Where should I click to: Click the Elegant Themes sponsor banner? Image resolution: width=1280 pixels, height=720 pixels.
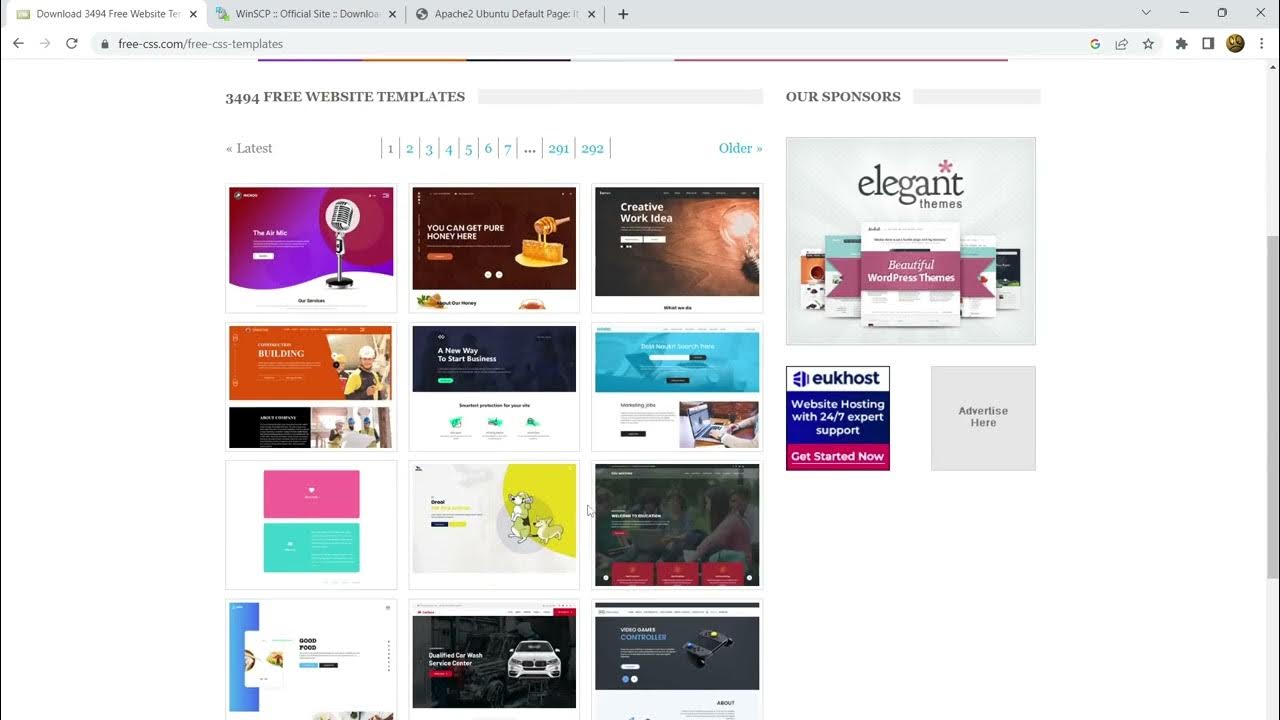(x=911, y=241)
